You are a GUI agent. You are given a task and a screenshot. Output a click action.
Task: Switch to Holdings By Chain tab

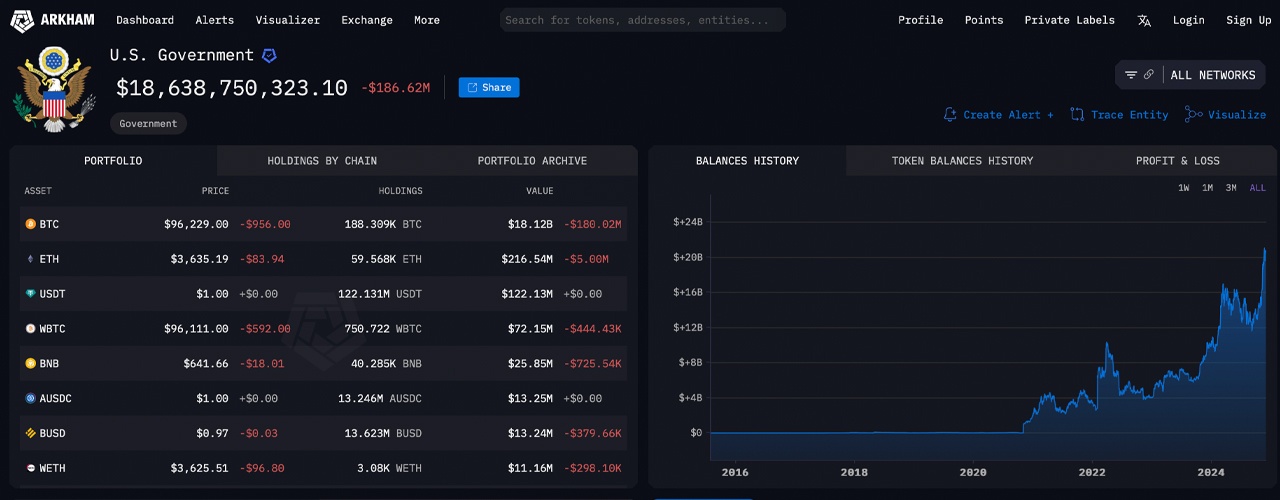point(322,161)
